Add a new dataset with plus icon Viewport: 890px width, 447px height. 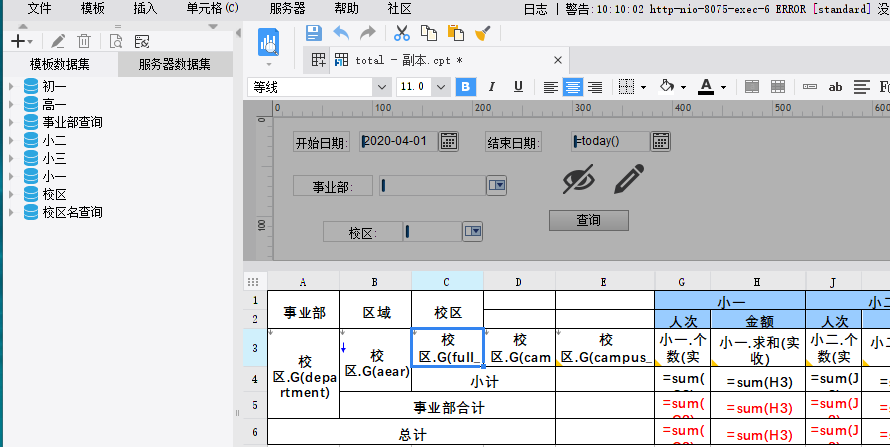pos(18,41)
